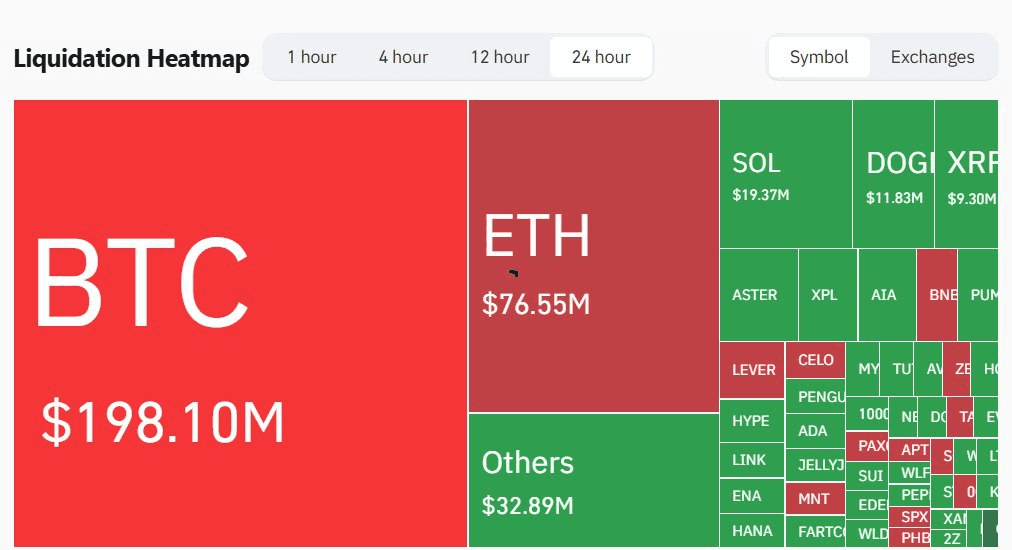Select the XPL heatmap tile
Image resolution: width=1012 pixels, height=550 pixels.
pos(827,295)
